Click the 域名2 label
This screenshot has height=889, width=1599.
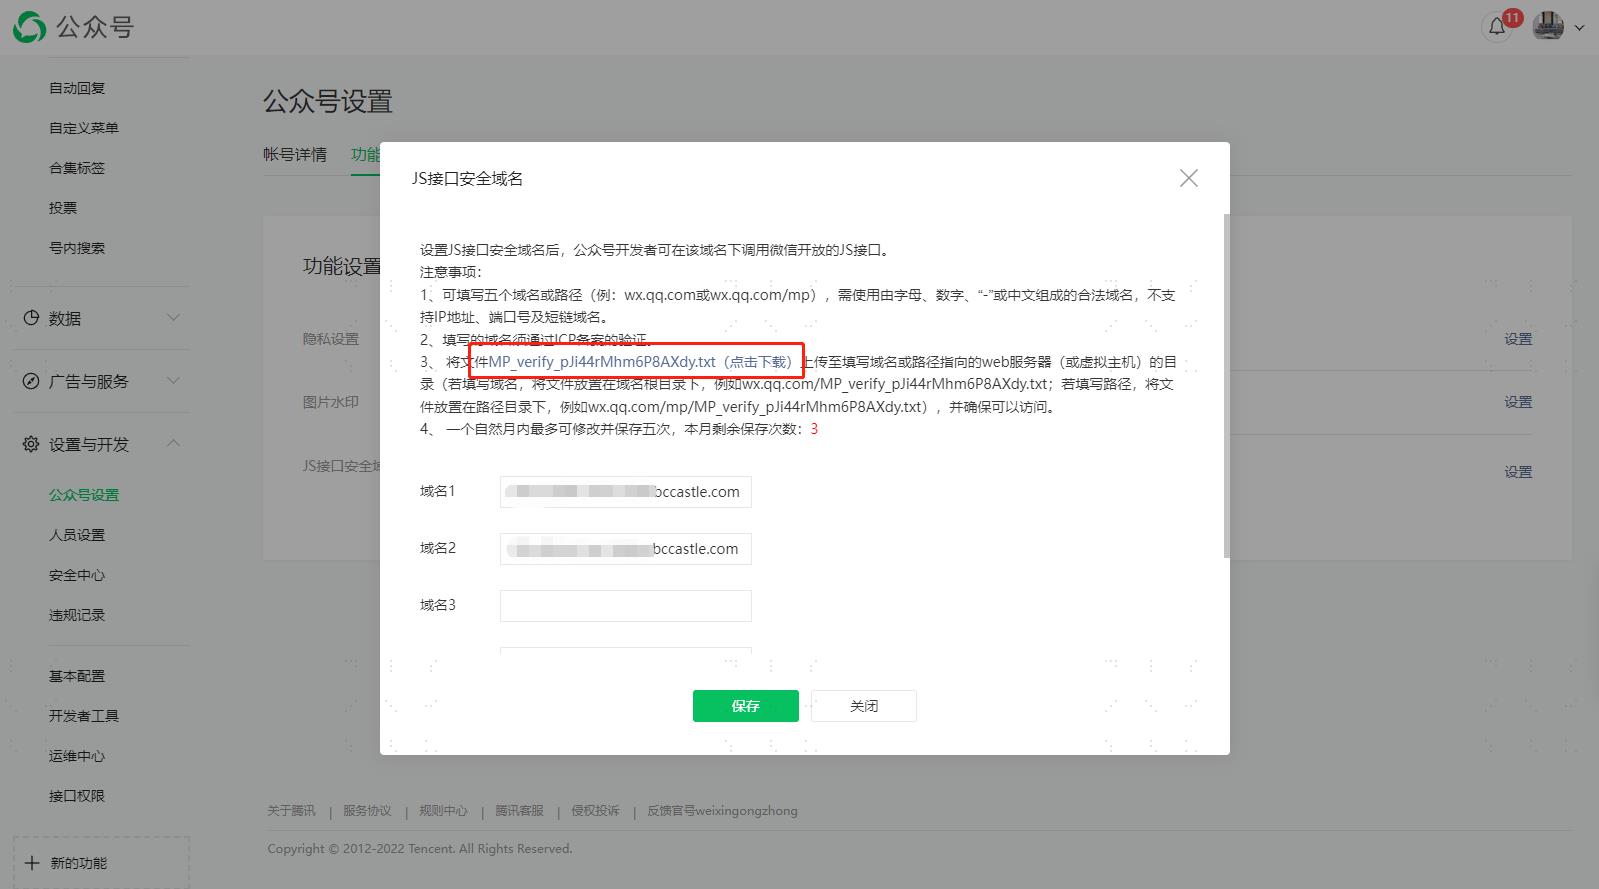(x=438, y=548)
